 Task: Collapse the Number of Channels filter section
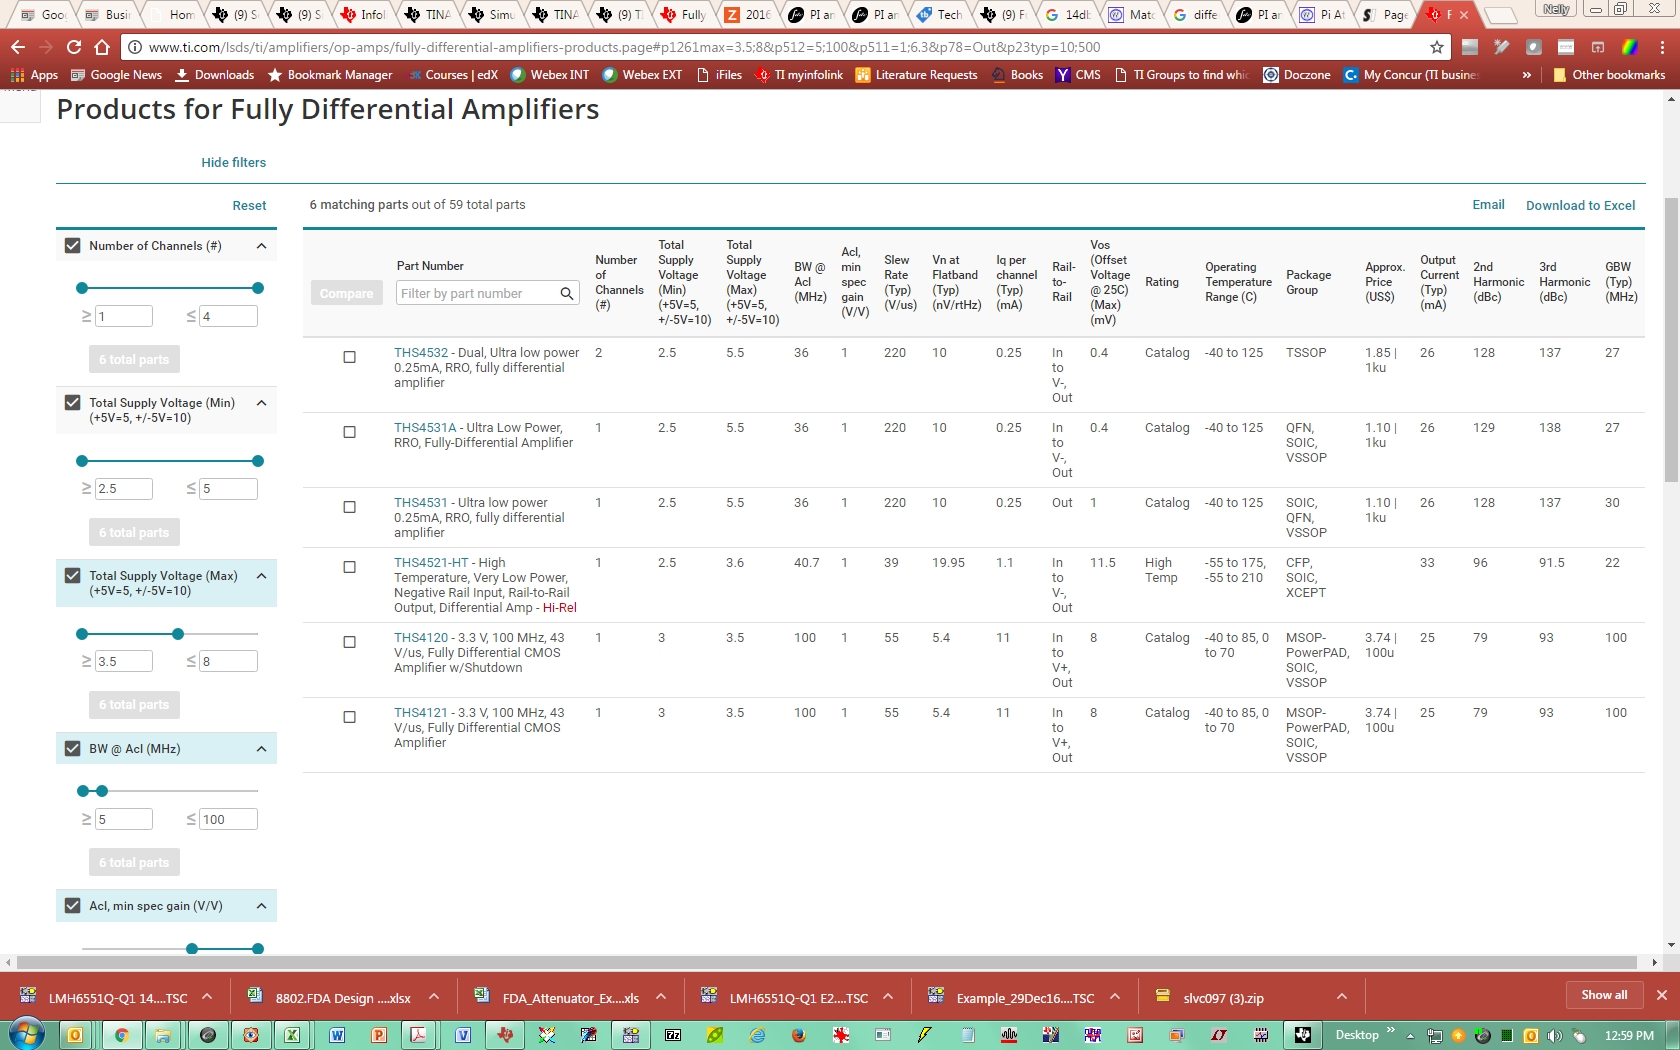[261, 246]
